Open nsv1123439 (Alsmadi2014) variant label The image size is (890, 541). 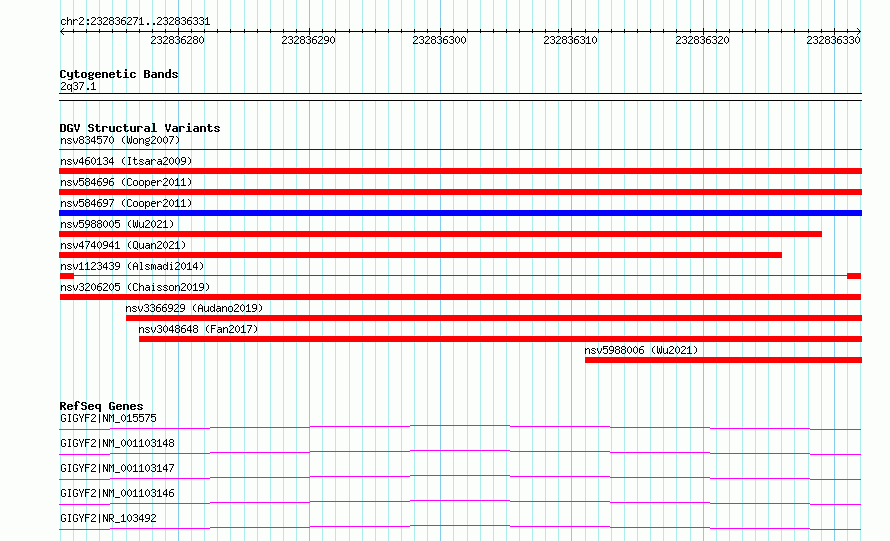(x=132, y=266)
